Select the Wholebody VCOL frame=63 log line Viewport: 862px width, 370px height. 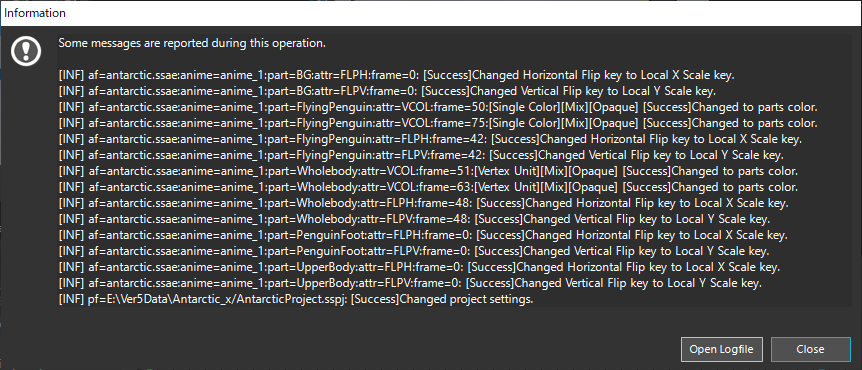(428, 187)
